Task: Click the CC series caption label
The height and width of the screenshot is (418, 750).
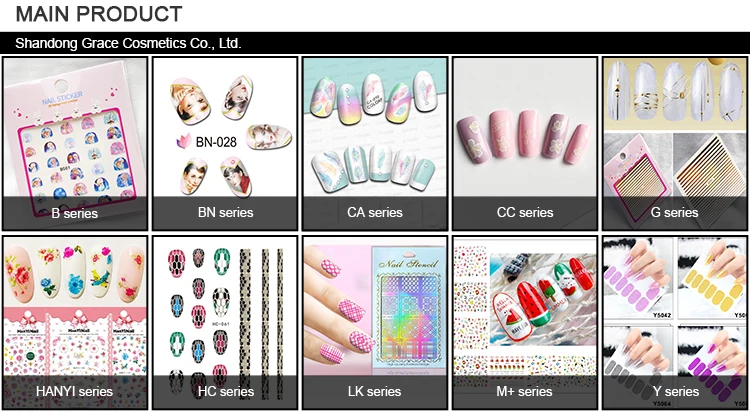Action: click(525, 213)
